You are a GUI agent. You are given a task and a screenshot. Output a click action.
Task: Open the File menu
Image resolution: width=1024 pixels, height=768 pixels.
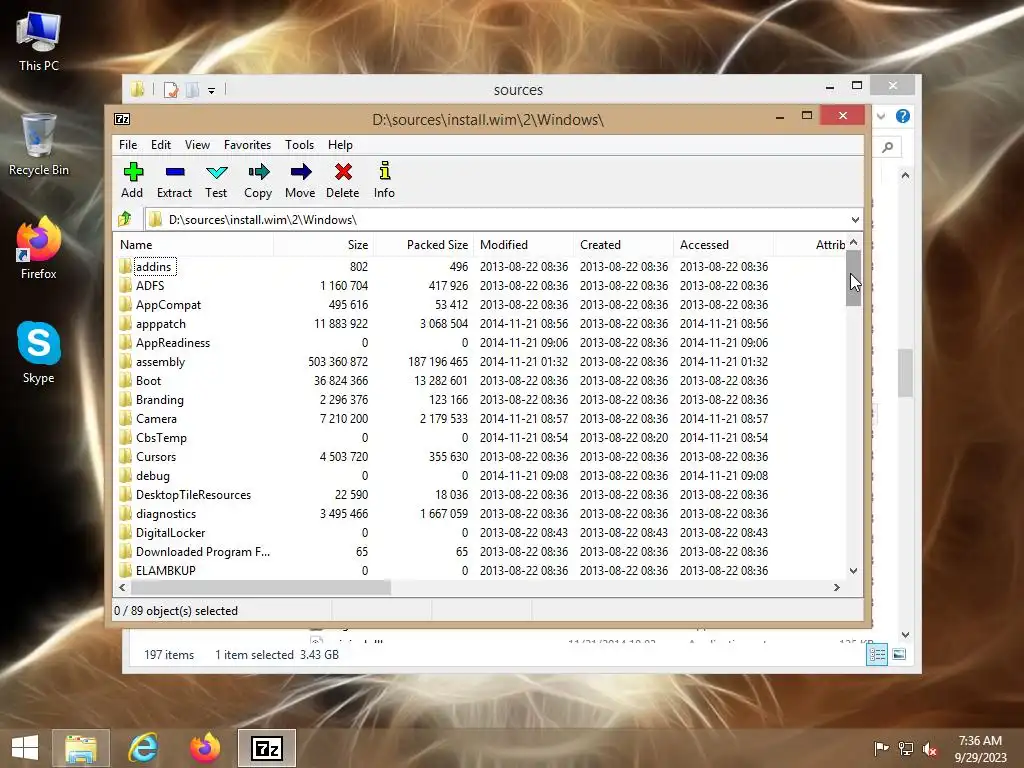[x=128, y=145]
